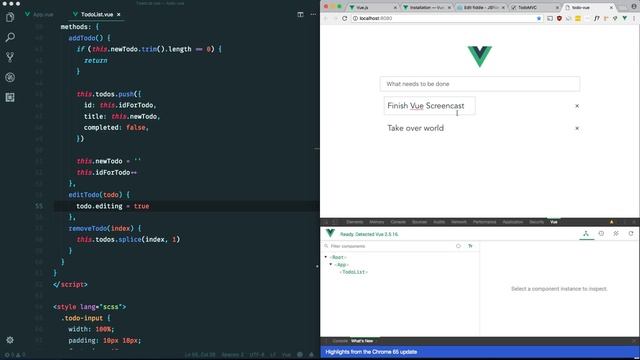640x360 pixels.
Task: Click the feedback smiley in status bar
Action: click(300, 355)
